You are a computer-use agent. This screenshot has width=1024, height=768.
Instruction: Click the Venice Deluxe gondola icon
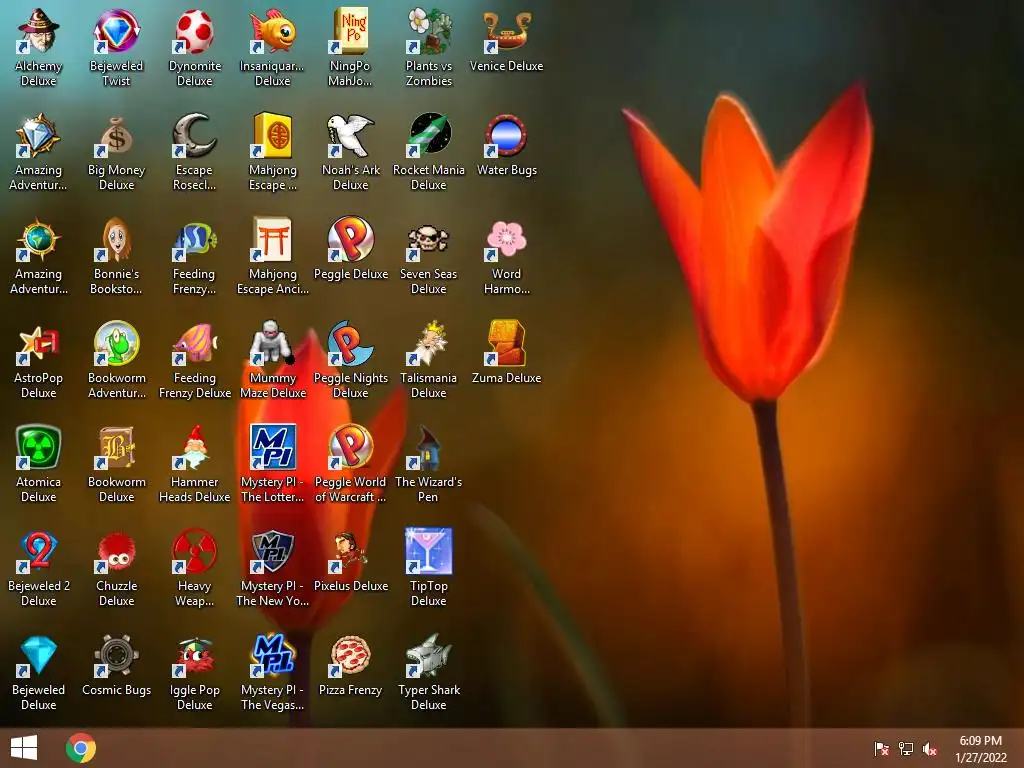507,31
